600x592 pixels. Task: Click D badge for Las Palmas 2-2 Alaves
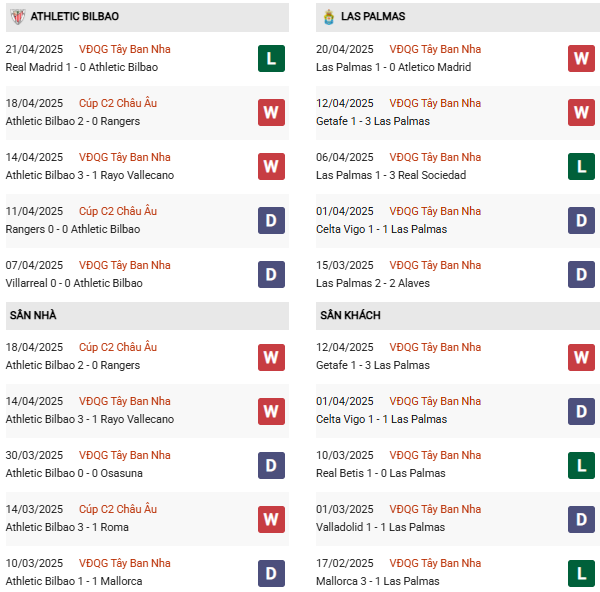581,274
